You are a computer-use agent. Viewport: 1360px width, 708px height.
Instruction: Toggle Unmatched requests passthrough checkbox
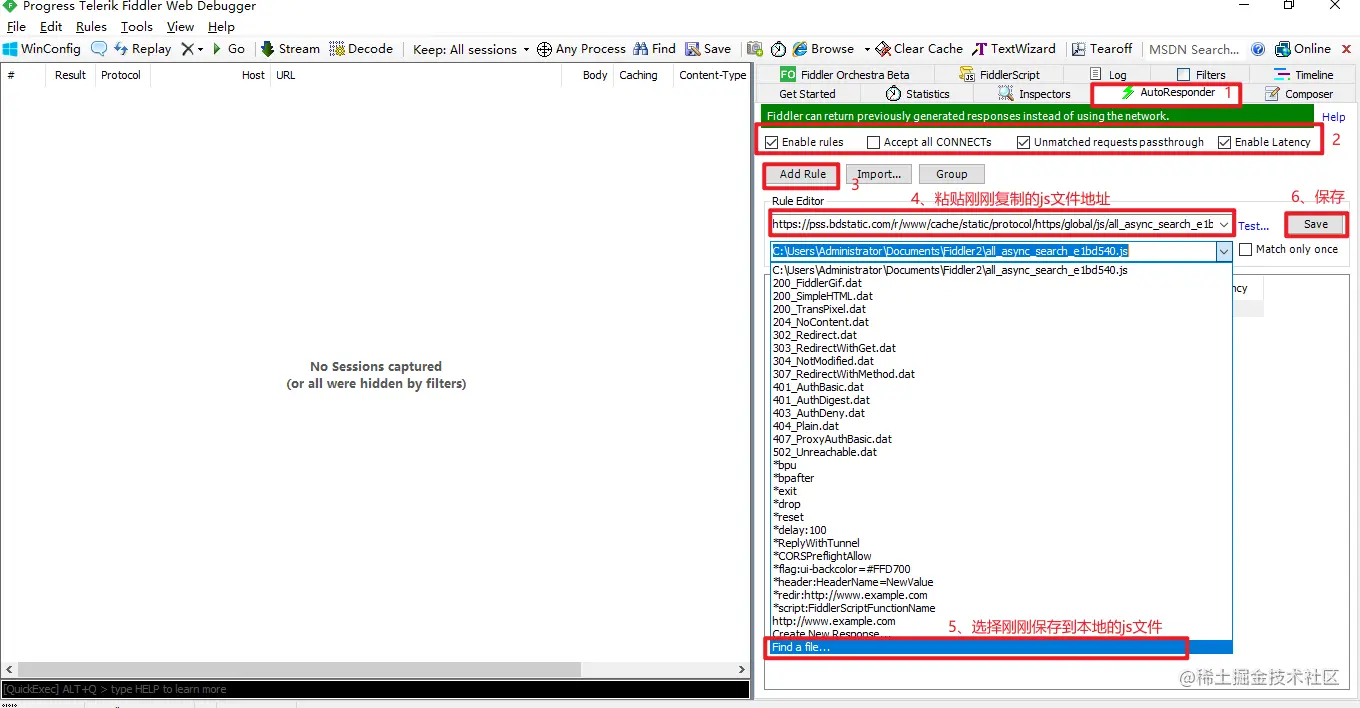pos(1023,142)
